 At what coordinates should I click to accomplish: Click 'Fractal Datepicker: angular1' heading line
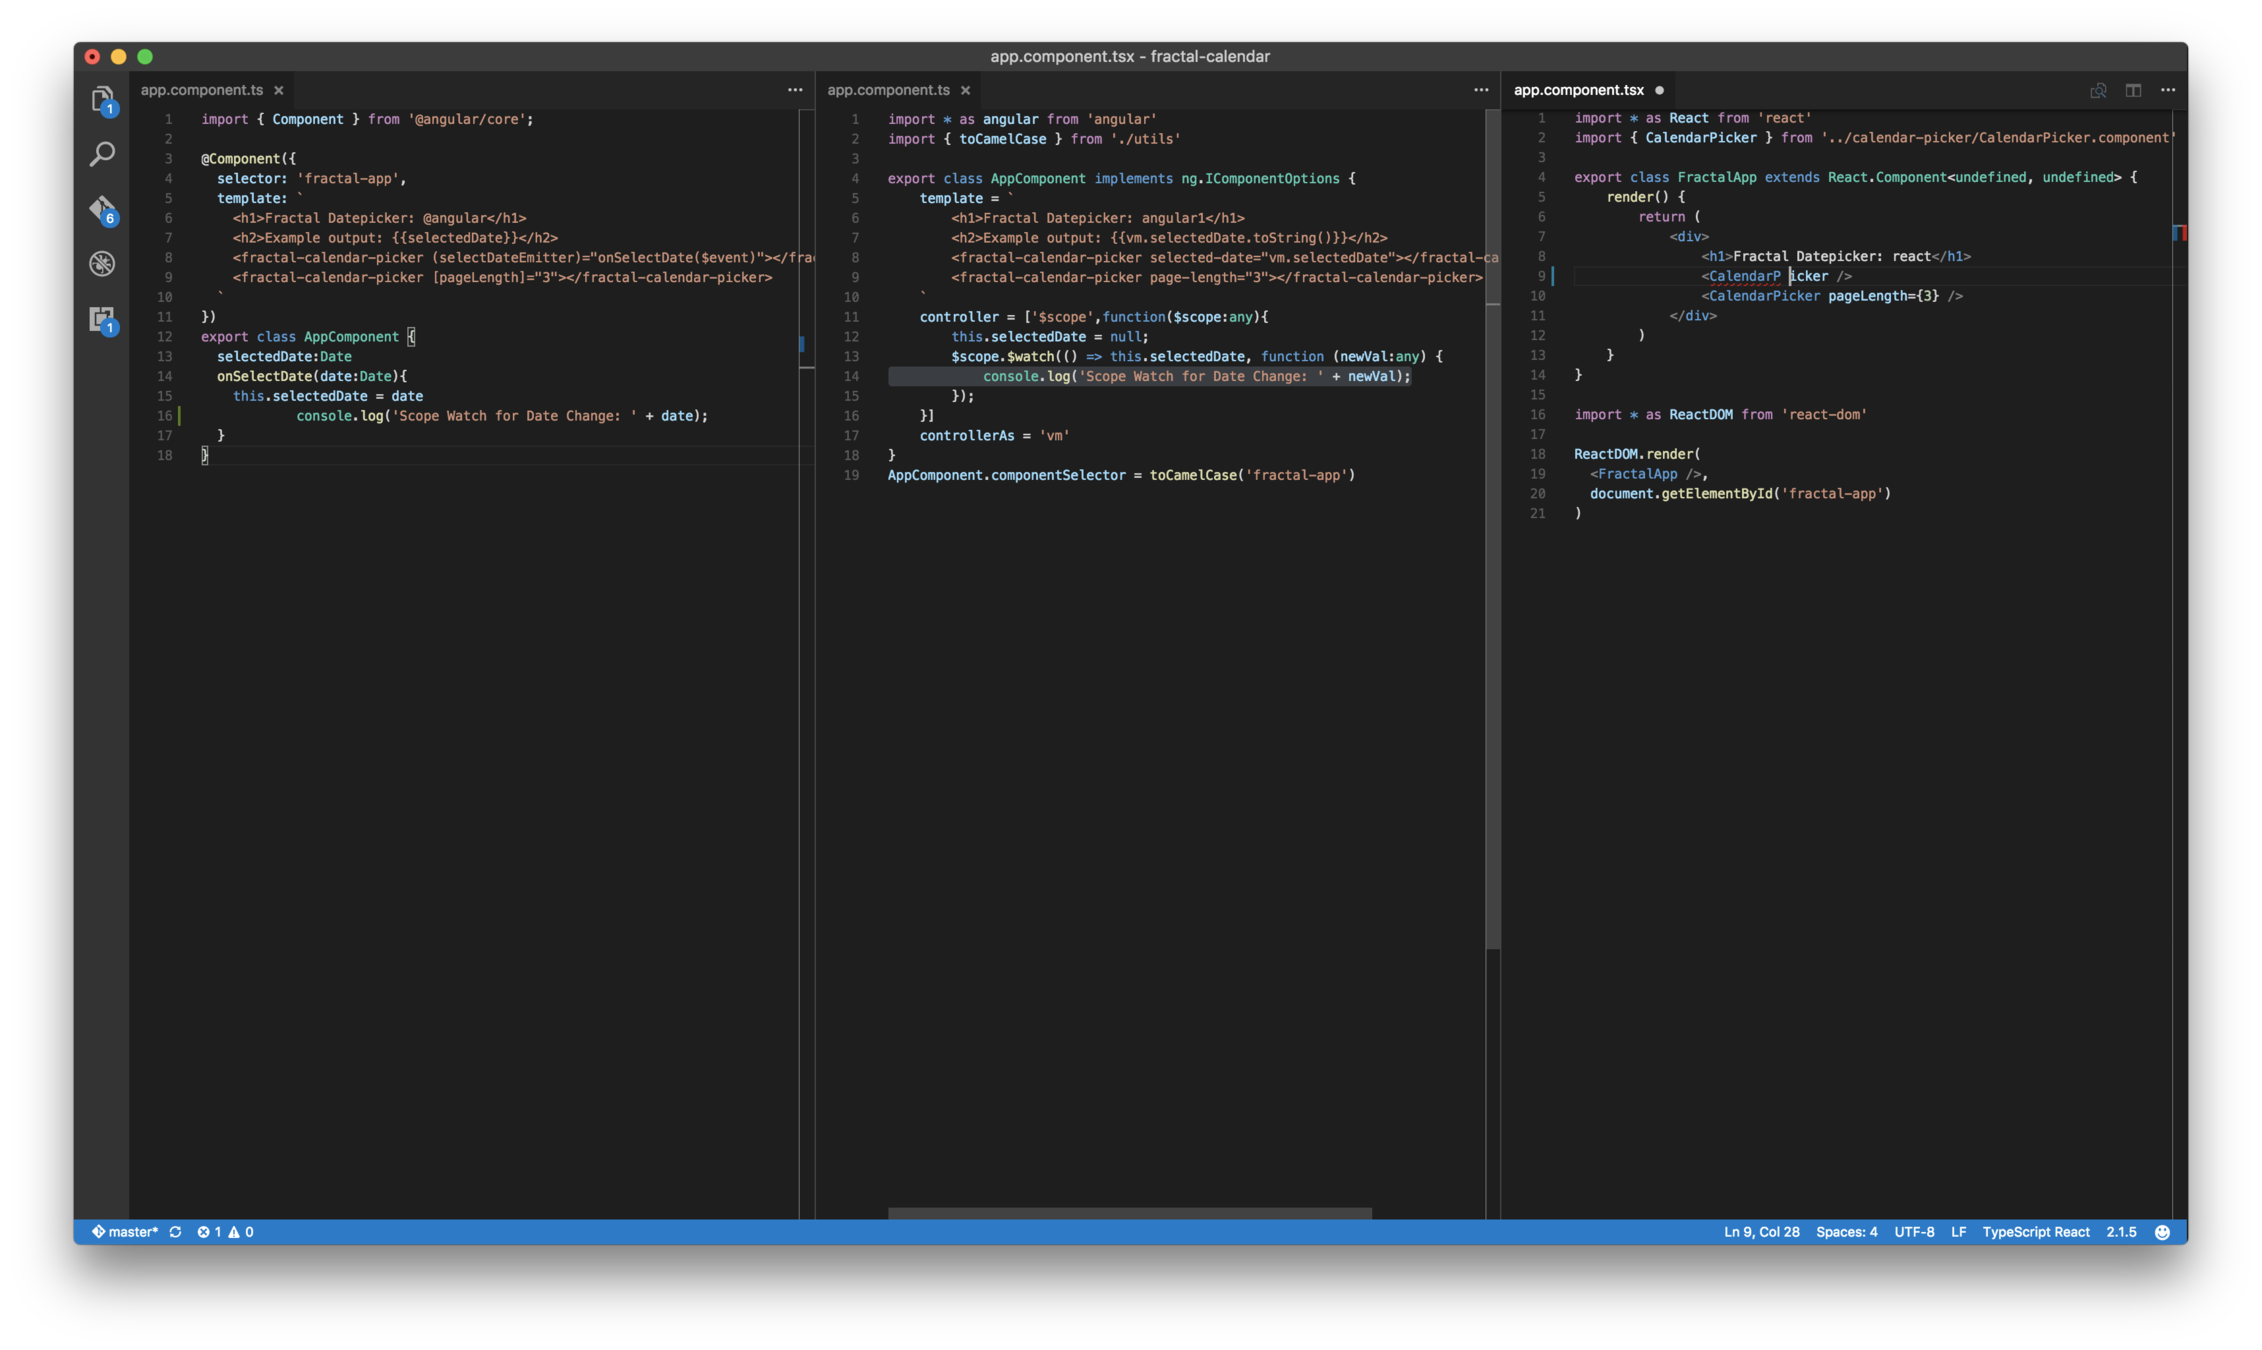tap(1097, 218)
